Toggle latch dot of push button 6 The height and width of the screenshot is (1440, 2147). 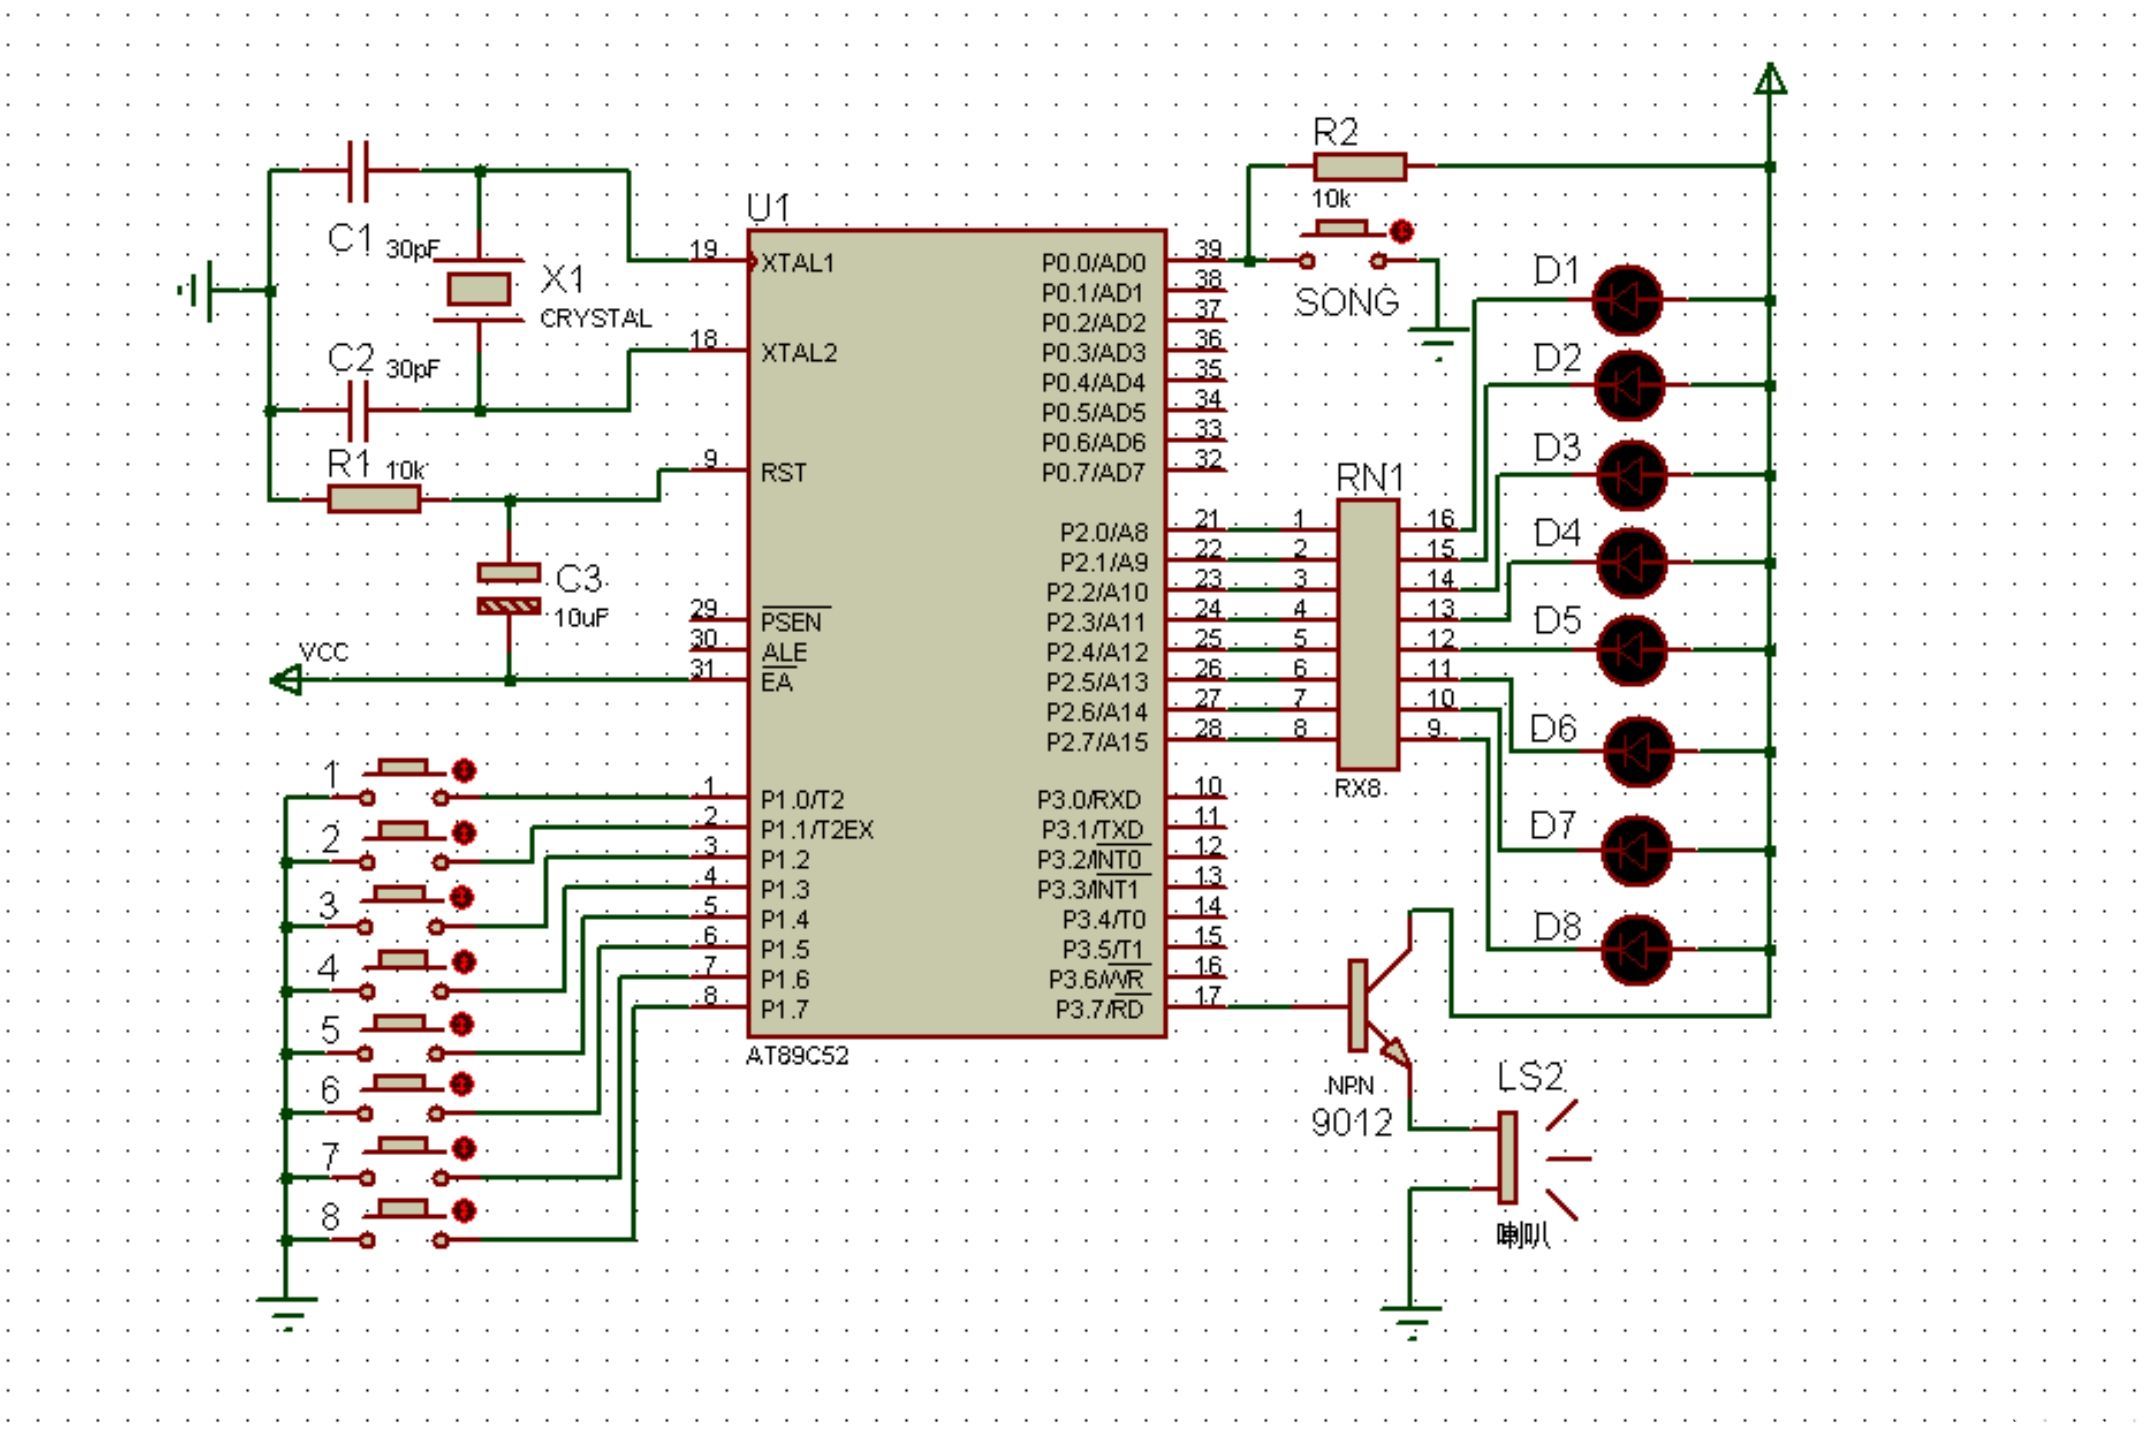461,1085
